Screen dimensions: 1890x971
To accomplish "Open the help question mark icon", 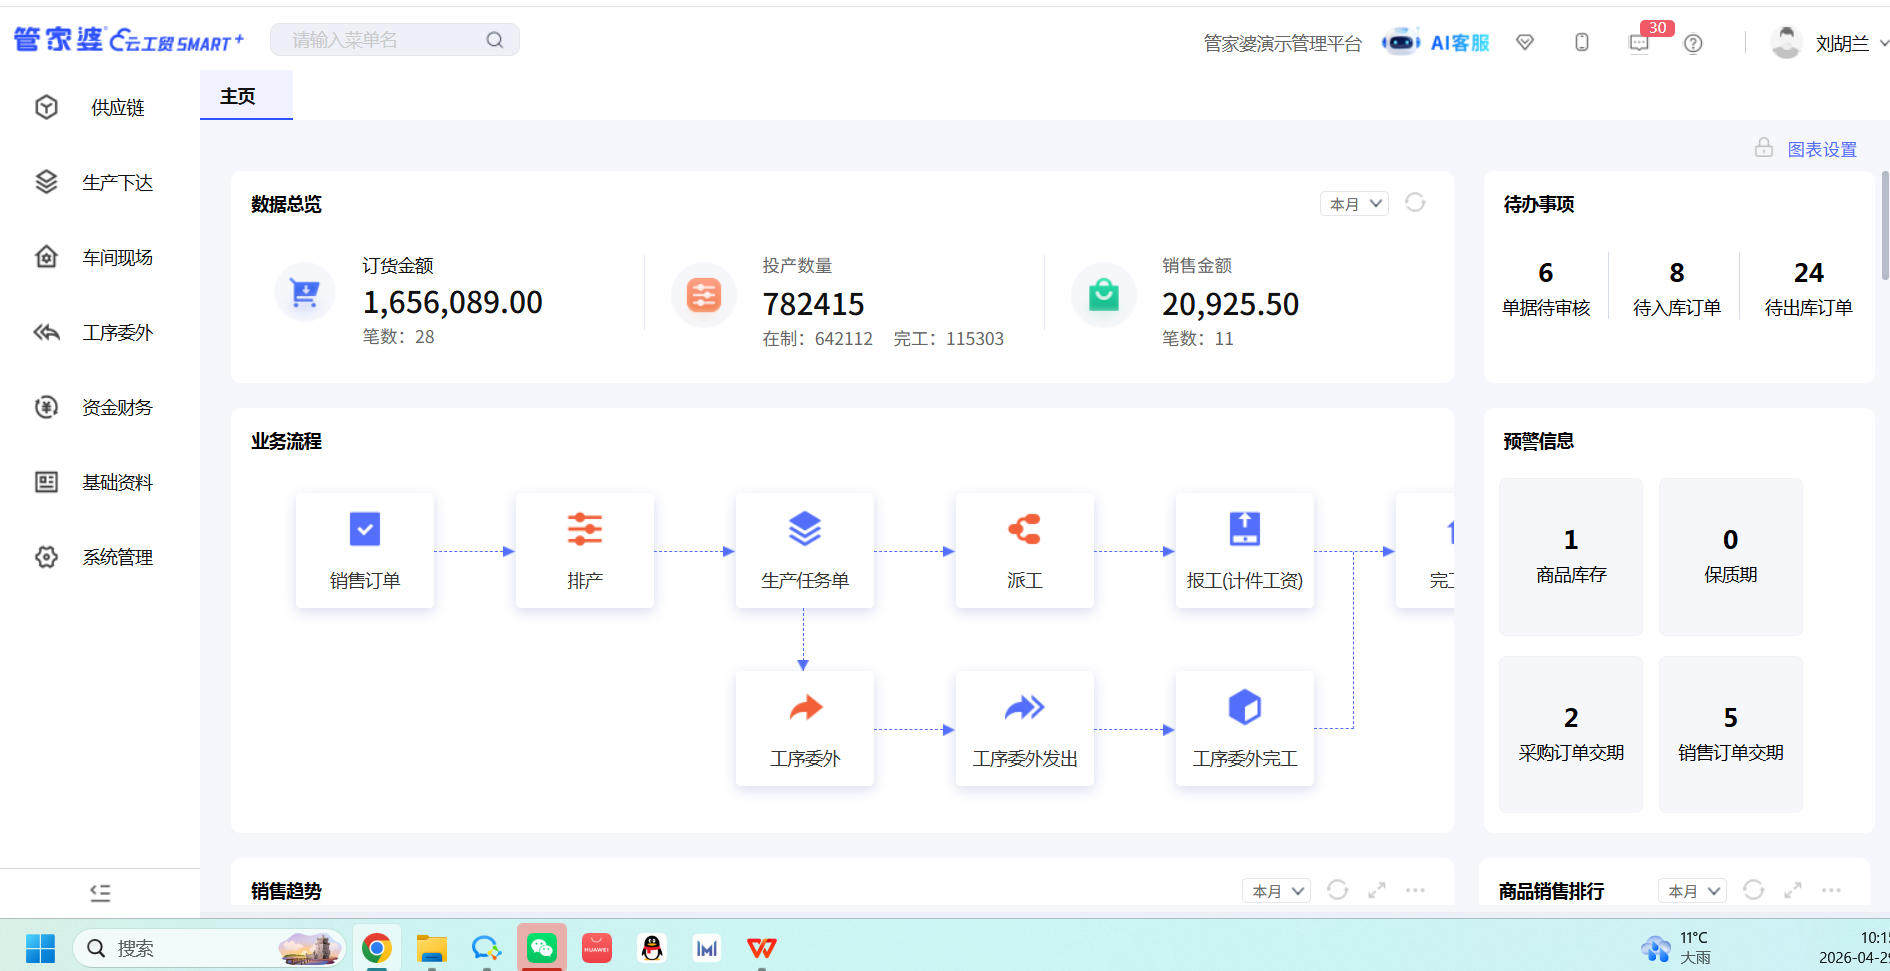I will (1693, 43).
